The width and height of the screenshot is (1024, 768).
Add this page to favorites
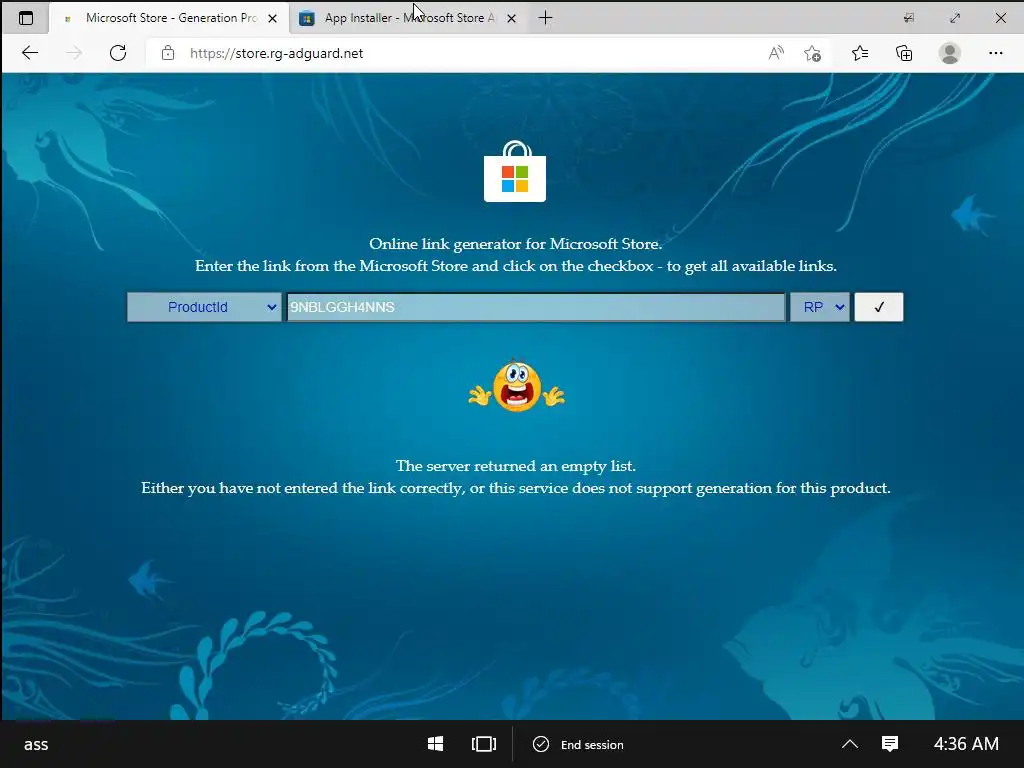pyautogui.click(x=812, y=54)
